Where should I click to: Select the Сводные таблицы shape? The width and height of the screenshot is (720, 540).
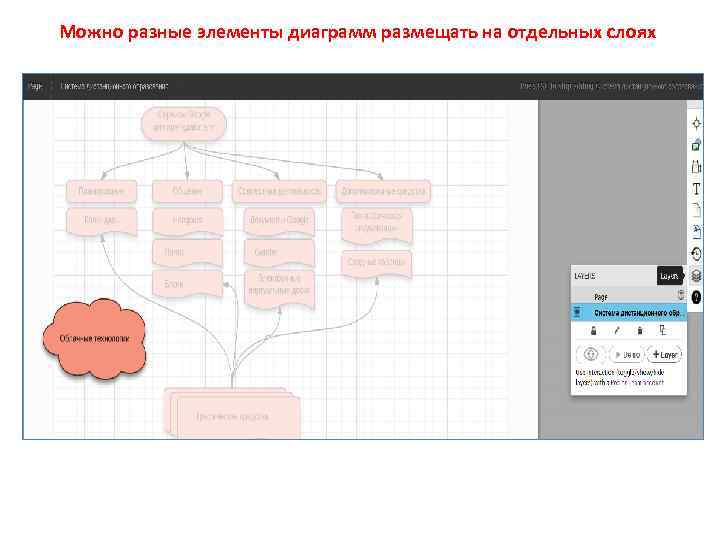[377, 264]
